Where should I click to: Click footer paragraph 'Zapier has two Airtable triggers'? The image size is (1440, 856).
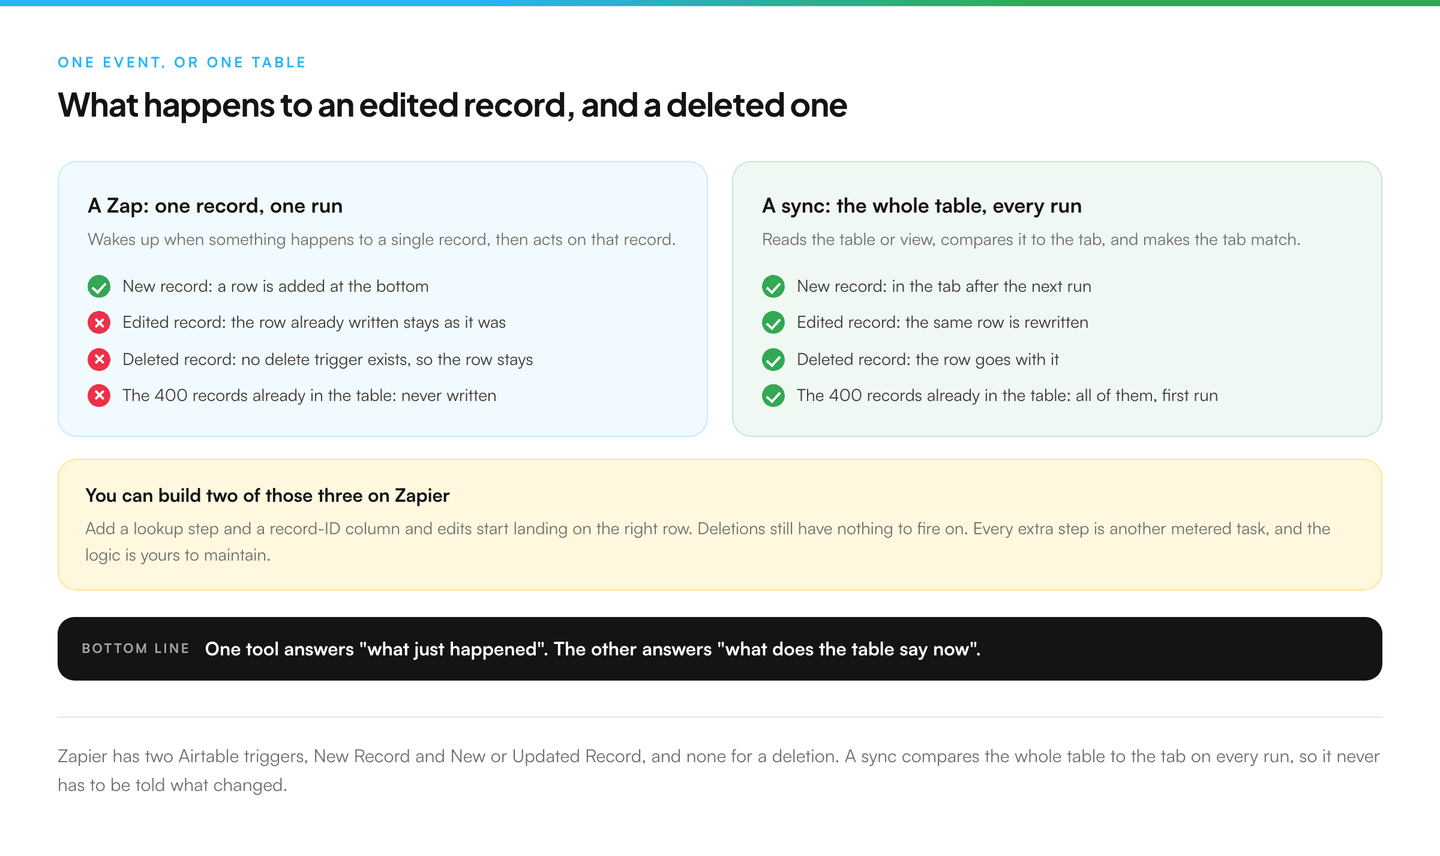coord(719,771)
